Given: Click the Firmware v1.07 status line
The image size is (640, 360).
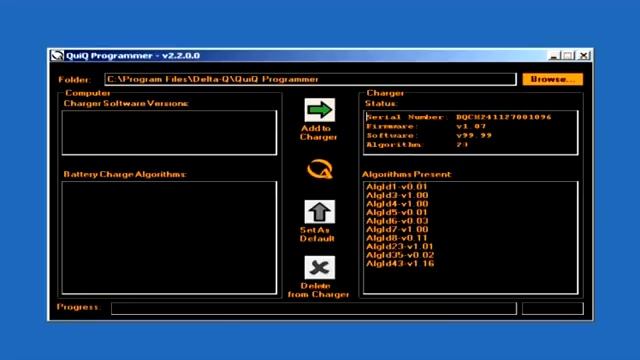Looking at the screenshot, I should [x=426, y=127].
